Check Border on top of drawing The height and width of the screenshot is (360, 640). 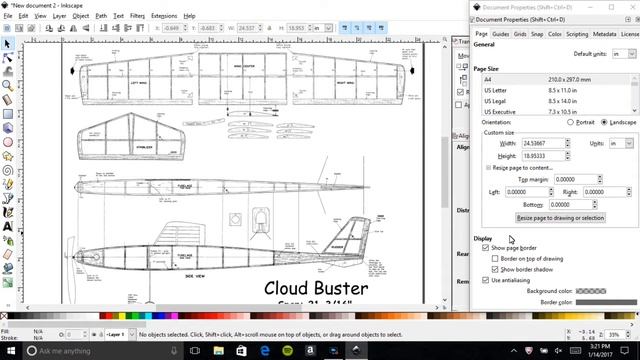coord(495,258)
